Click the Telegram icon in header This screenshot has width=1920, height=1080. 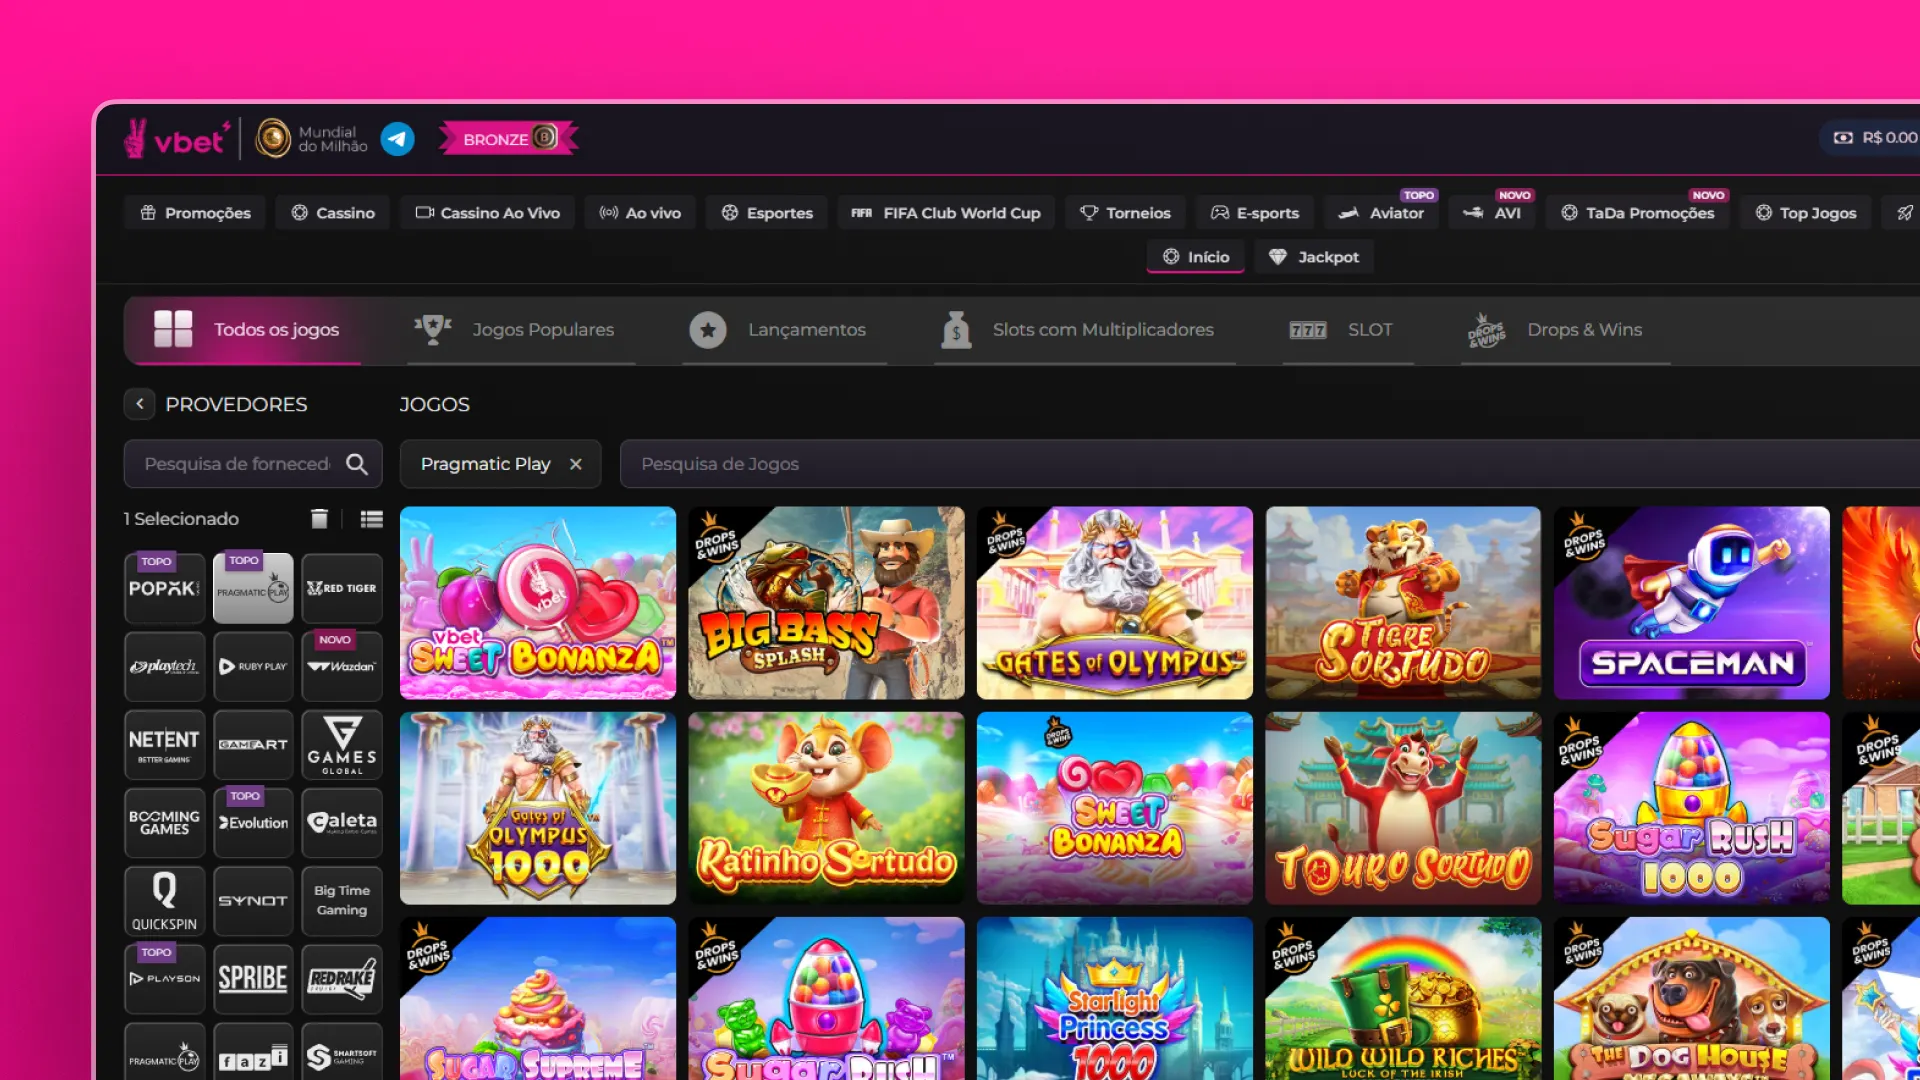(x=397, y=139)
